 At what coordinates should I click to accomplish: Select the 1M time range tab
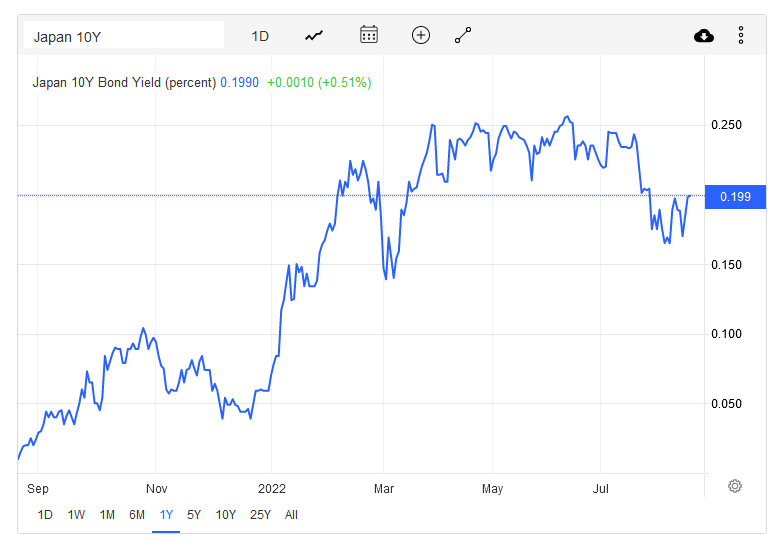[107, 515]
